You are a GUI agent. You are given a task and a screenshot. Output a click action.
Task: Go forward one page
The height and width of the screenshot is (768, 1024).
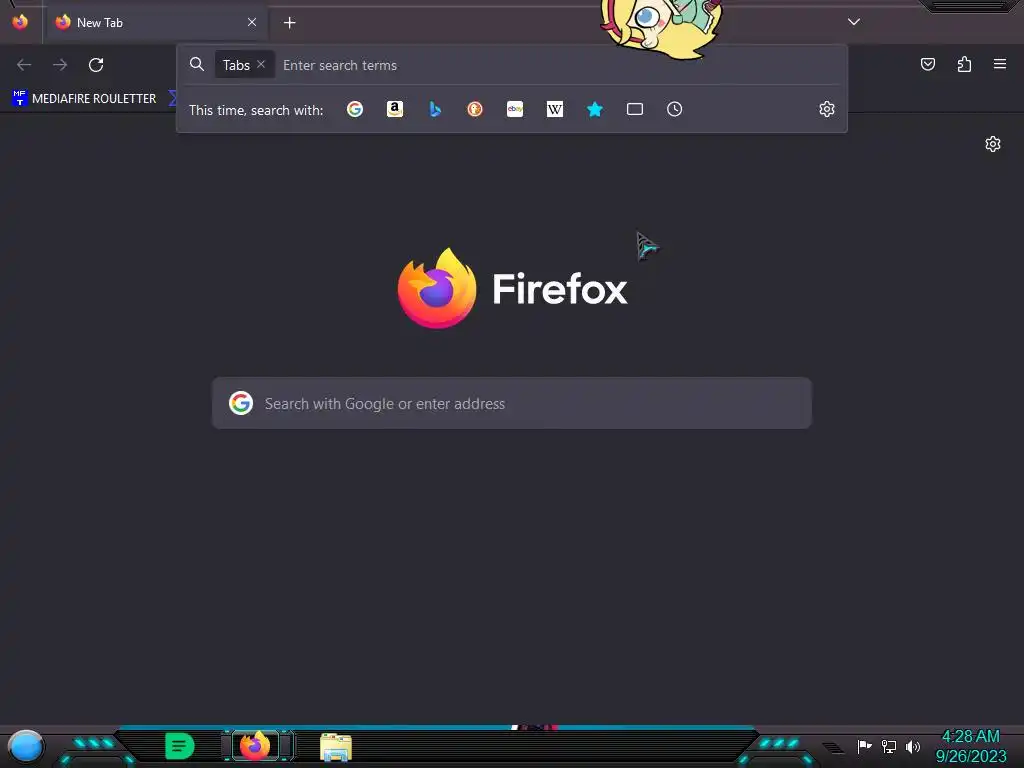[60, 65]
